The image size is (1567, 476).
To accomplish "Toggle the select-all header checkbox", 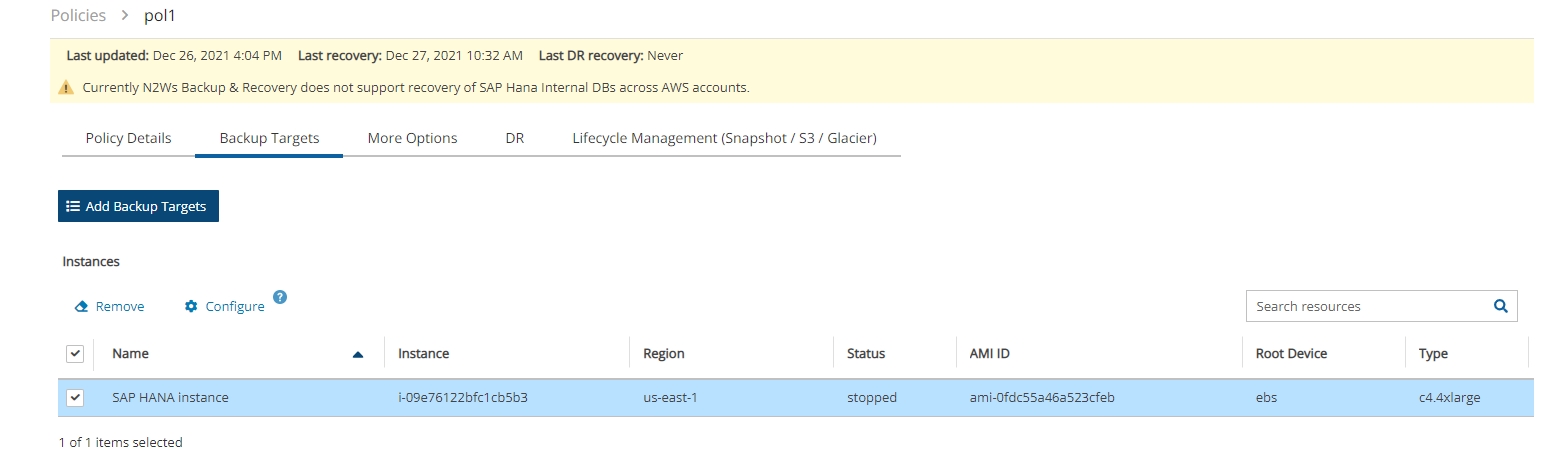I will (75, 354).
